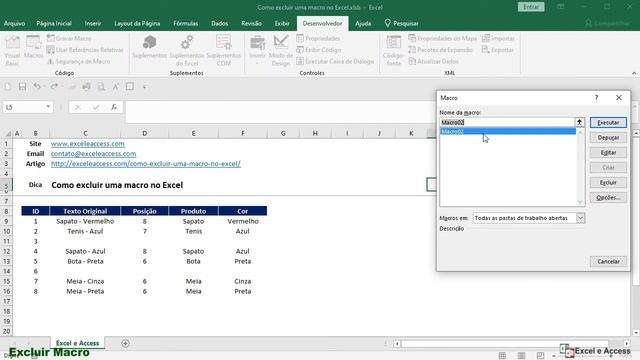Open the Ajuda tab

coord(363,24)
